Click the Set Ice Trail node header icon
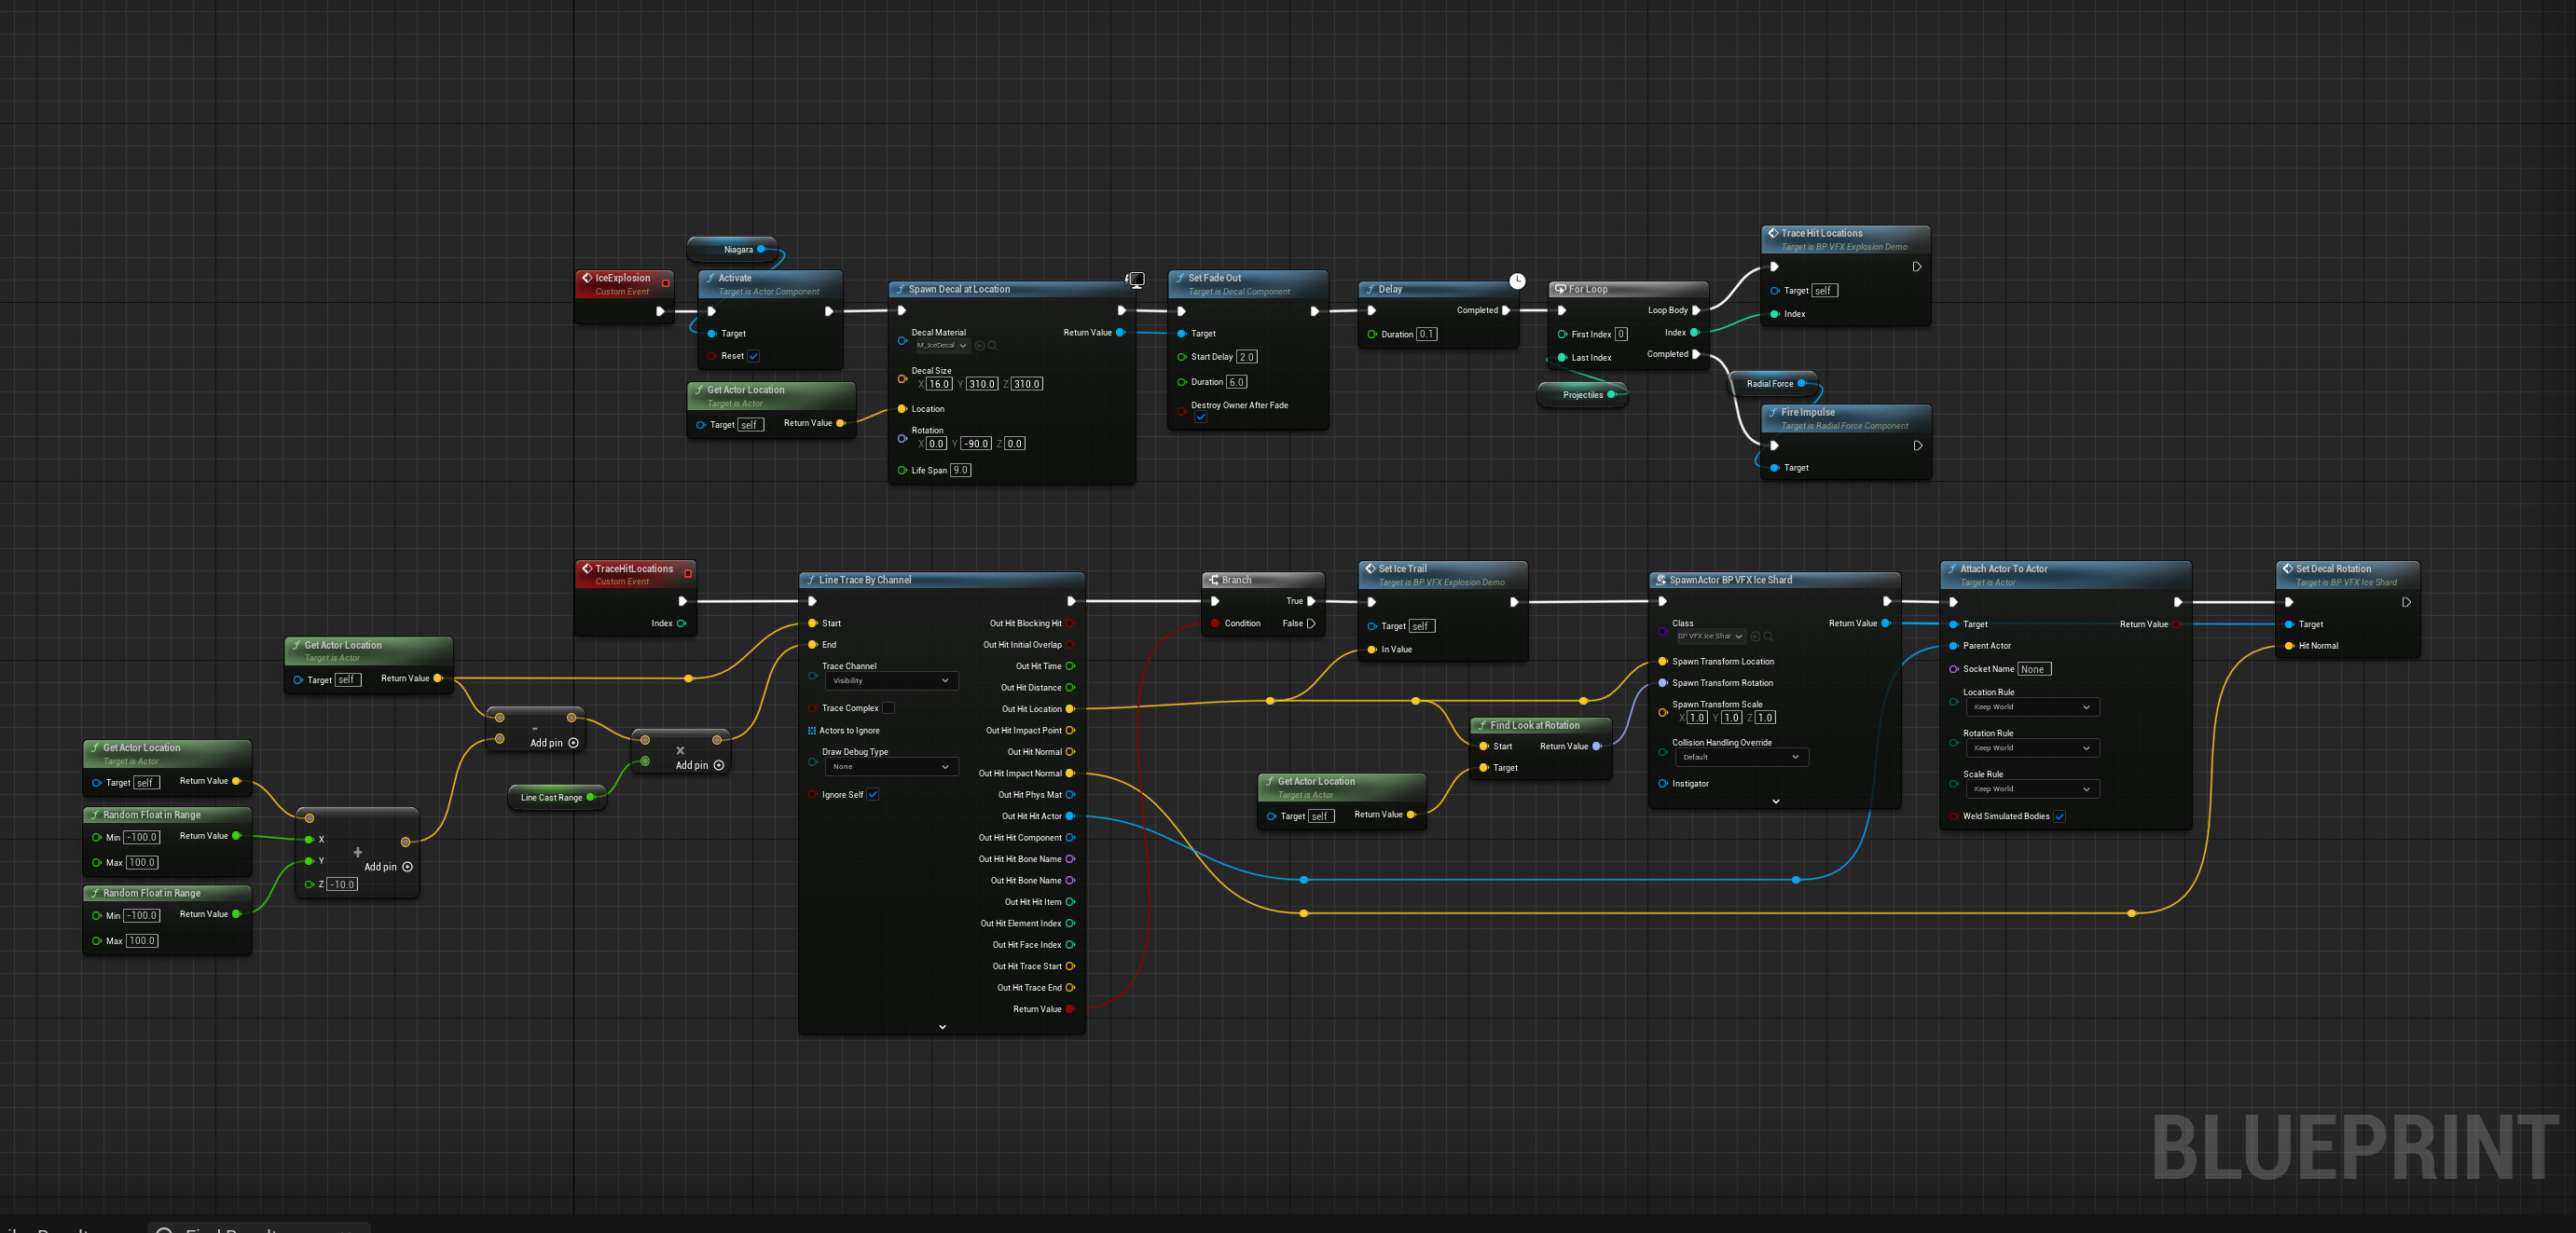 pyautogui.click(x=1370, y=568)
